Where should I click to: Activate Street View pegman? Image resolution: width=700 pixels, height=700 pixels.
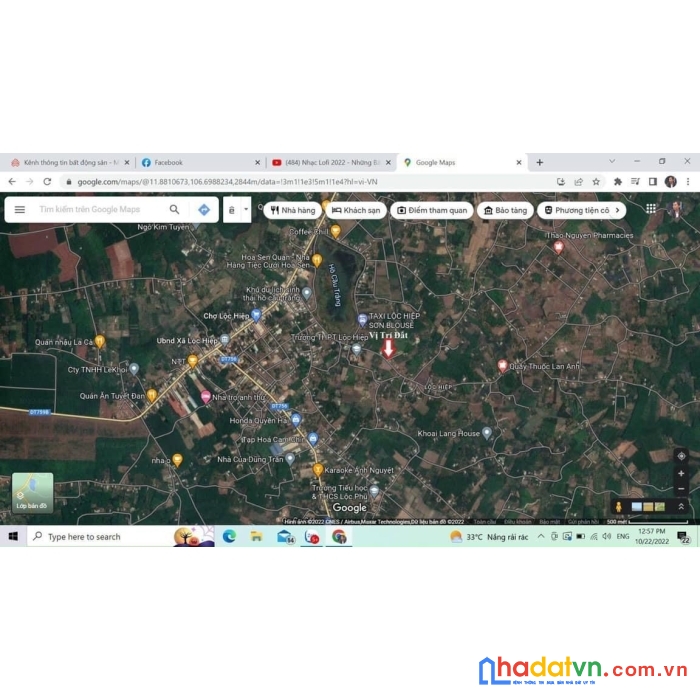pyautogui.click(x=619, y=507)
